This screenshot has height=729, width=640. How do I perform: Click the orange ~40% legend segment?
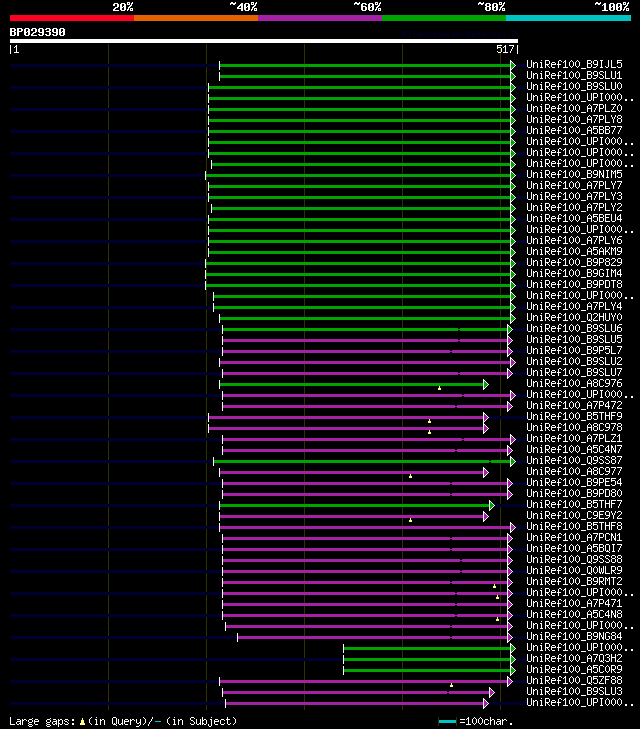point(196,18)
